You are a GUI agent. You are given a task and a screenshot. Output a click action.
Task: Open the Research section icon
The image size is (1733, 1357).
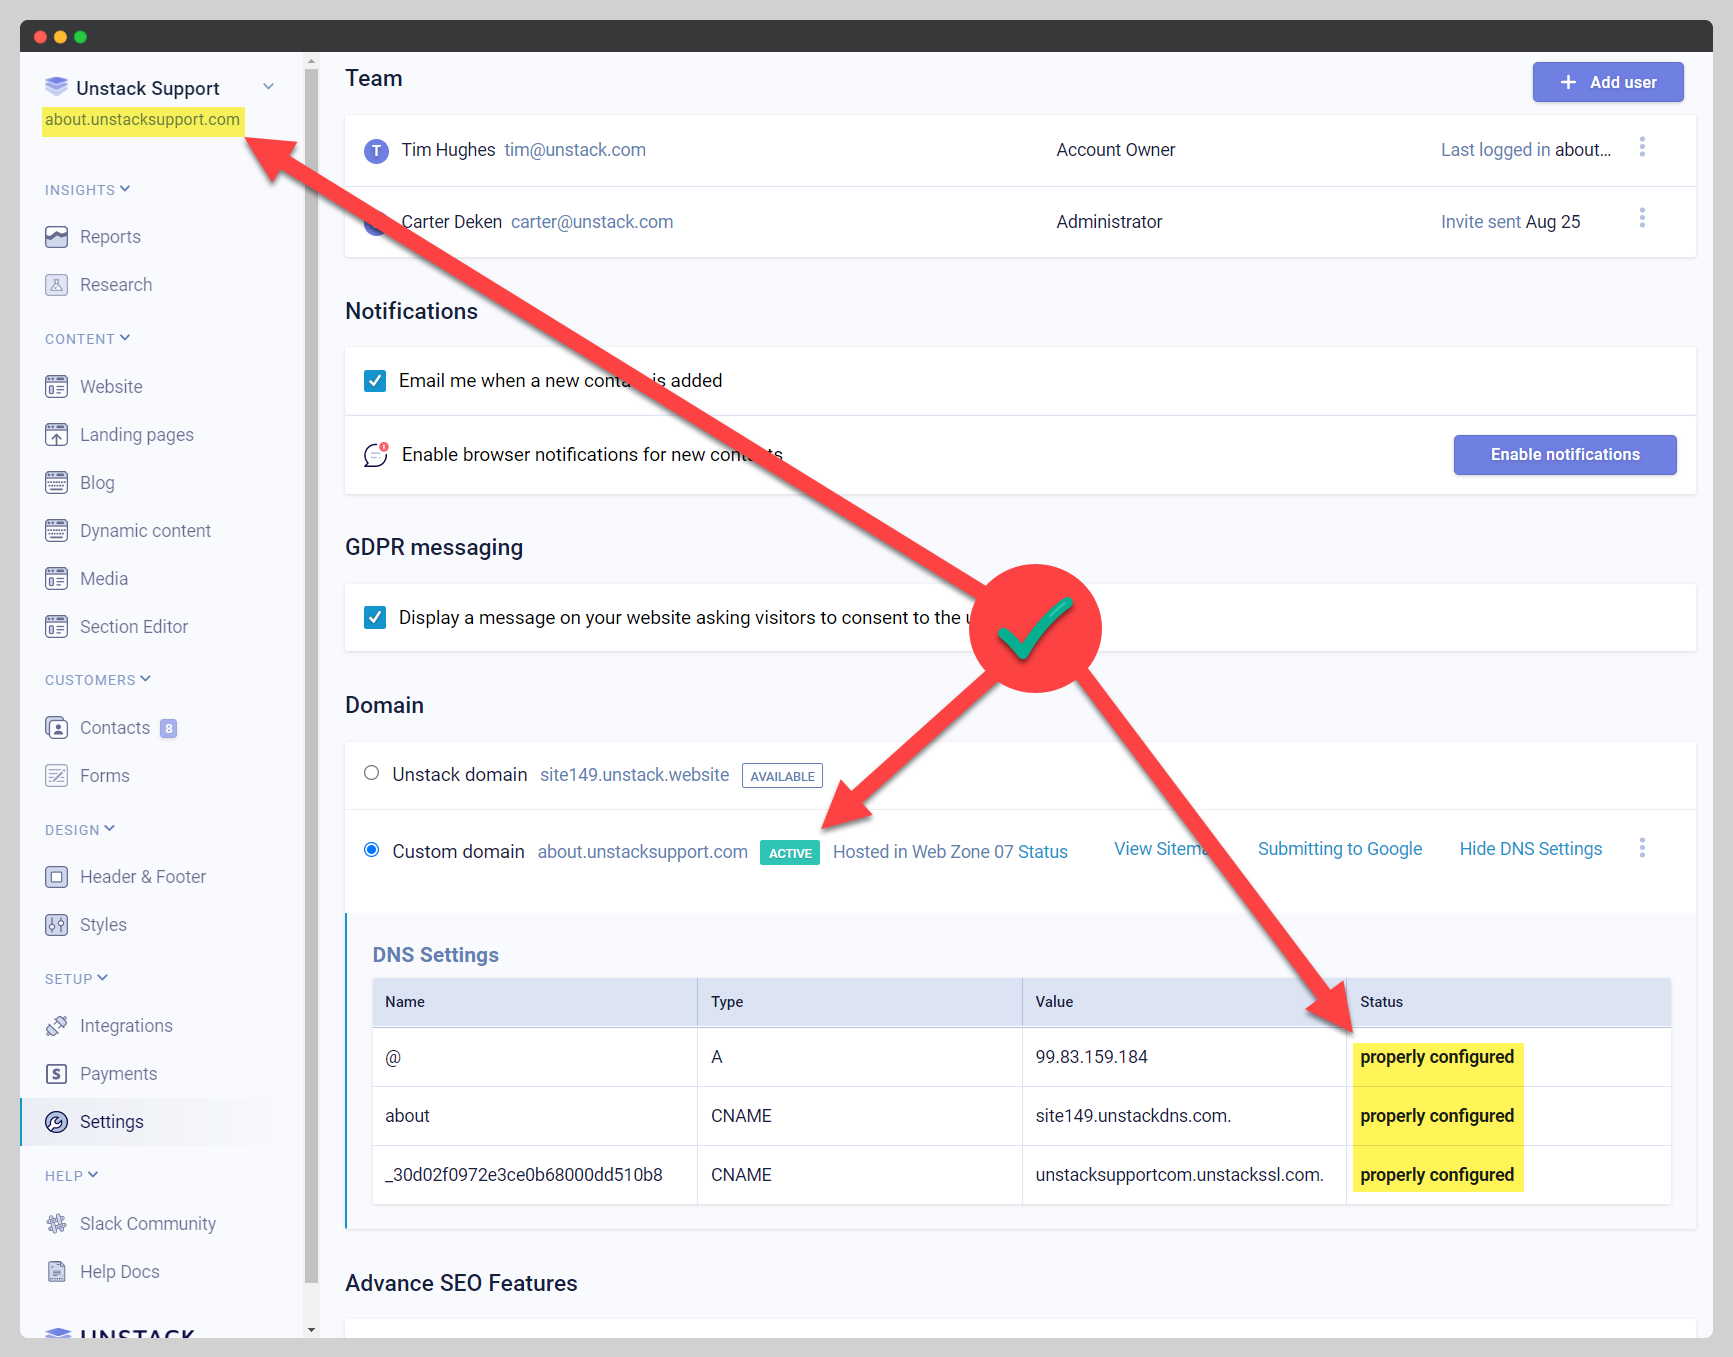point(57,284)
